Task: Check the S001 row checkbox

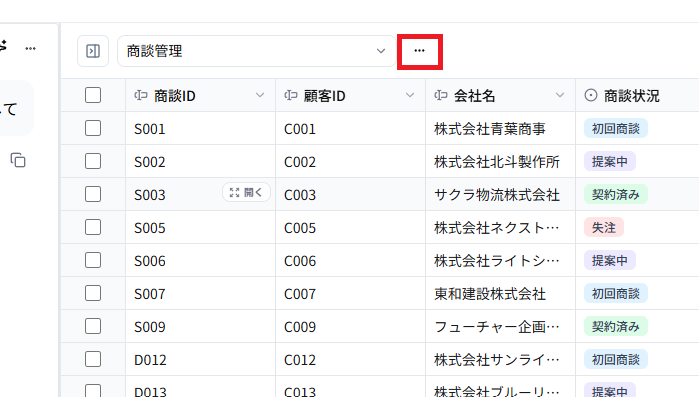Action: [93, 128]
